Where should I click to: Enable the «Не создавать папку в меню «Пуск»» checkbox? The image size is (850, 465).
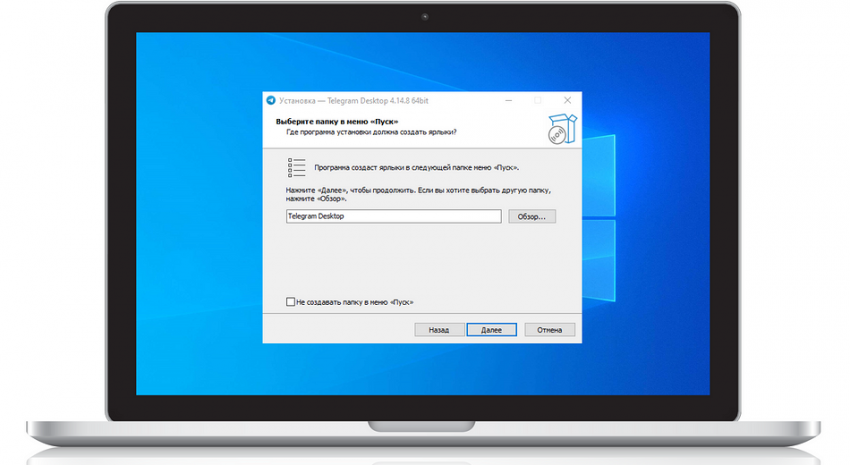pos(291,302)
